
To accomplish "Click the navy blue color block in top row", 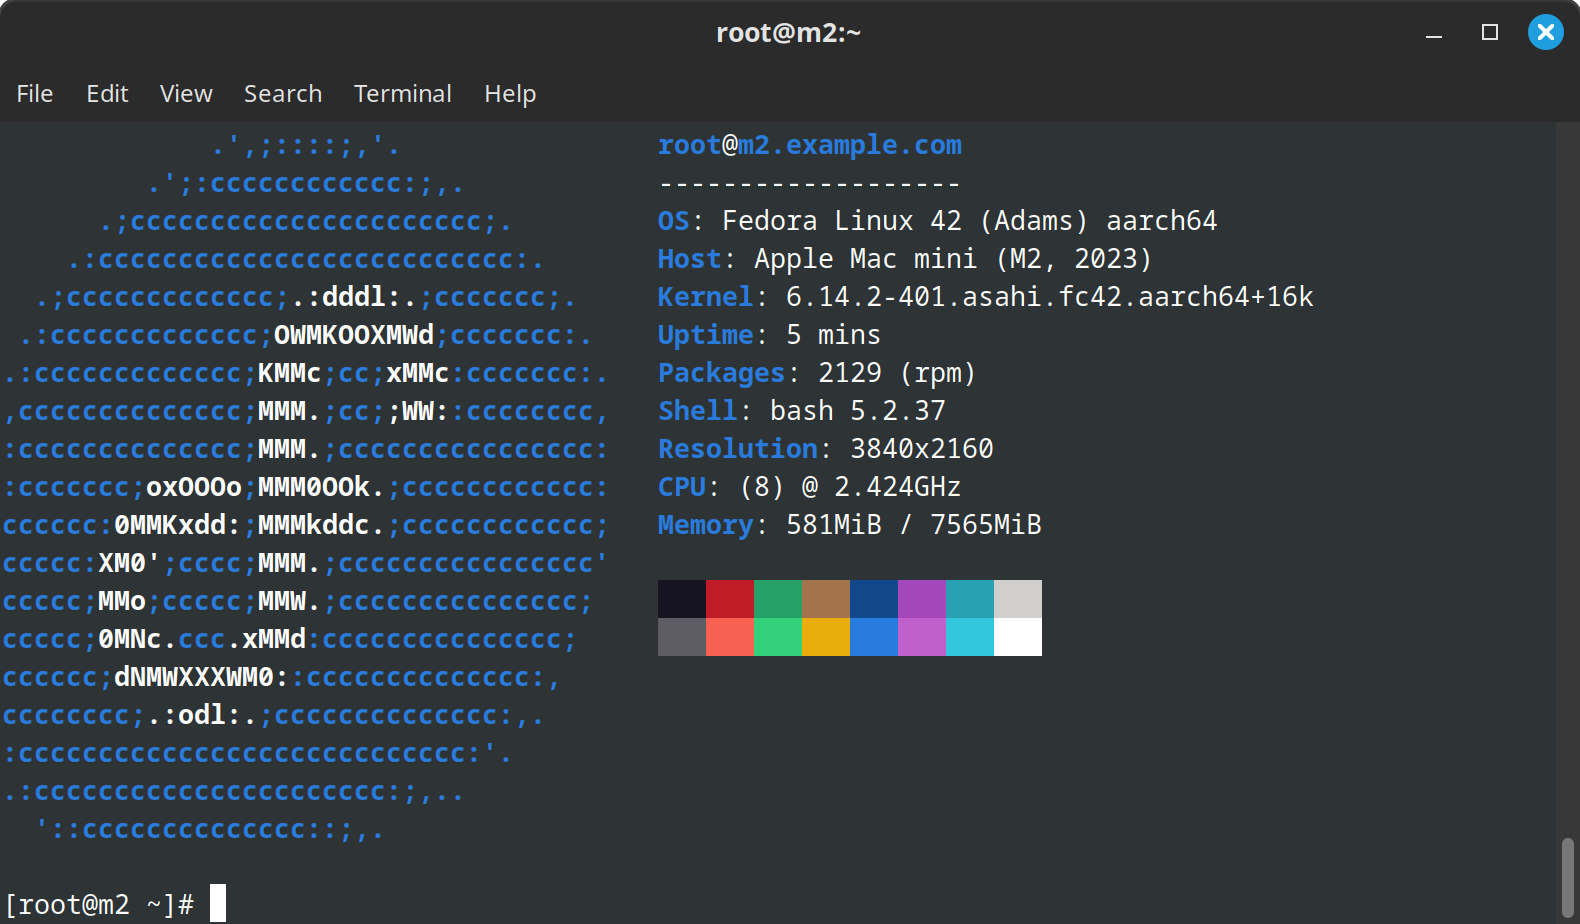I will tap(874, 599).
